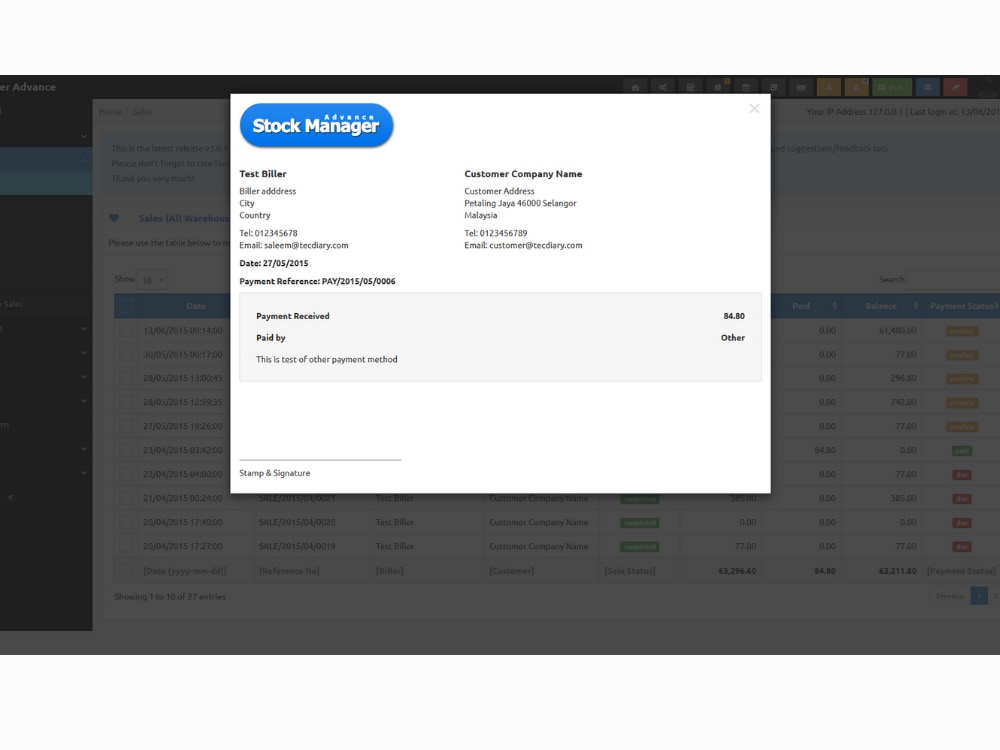Open the Show entries dropdown

pos(152,280)
